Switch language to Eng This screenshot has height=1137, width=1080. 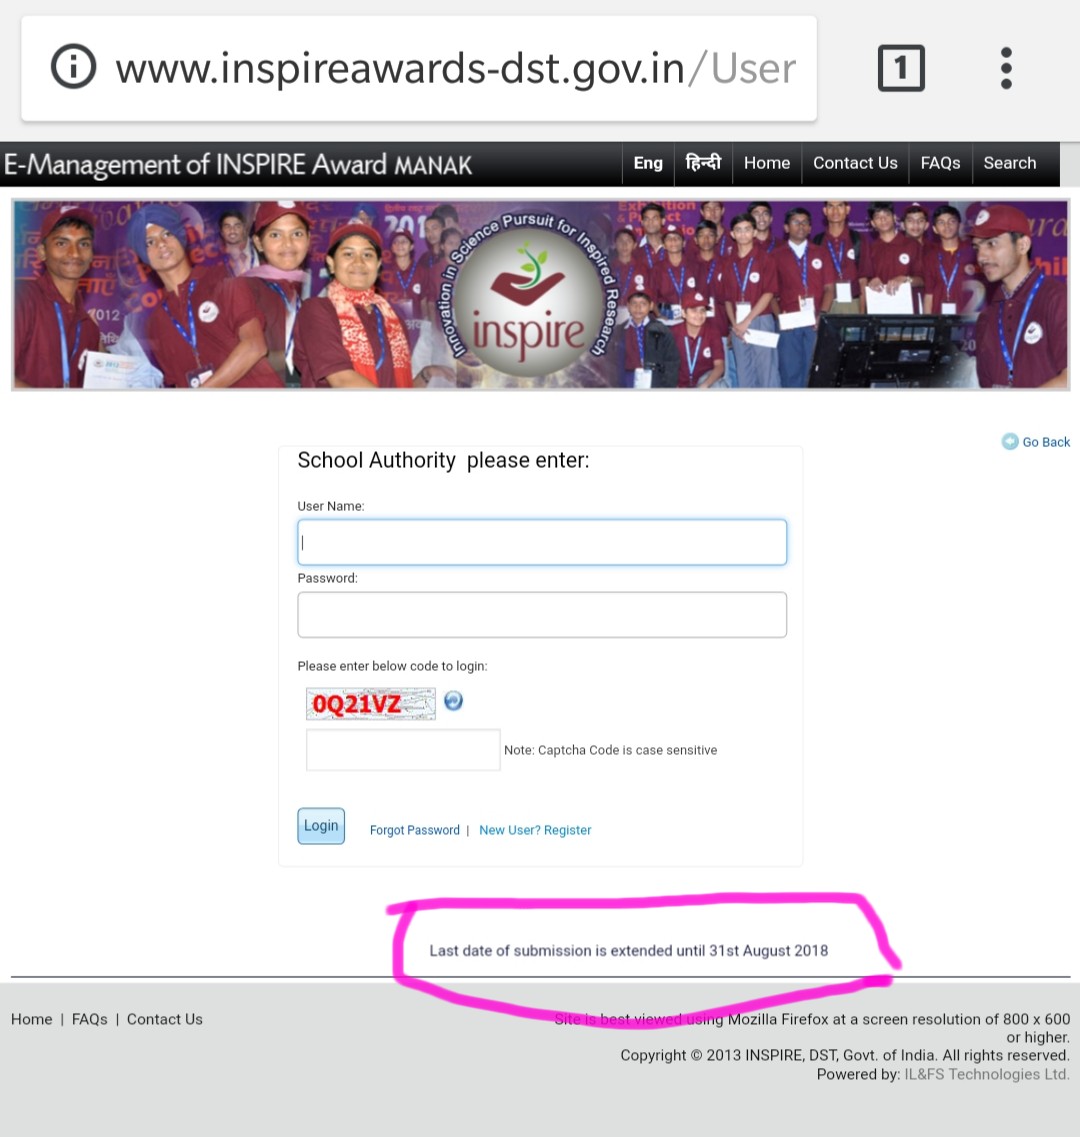click(x=648, y=163)
